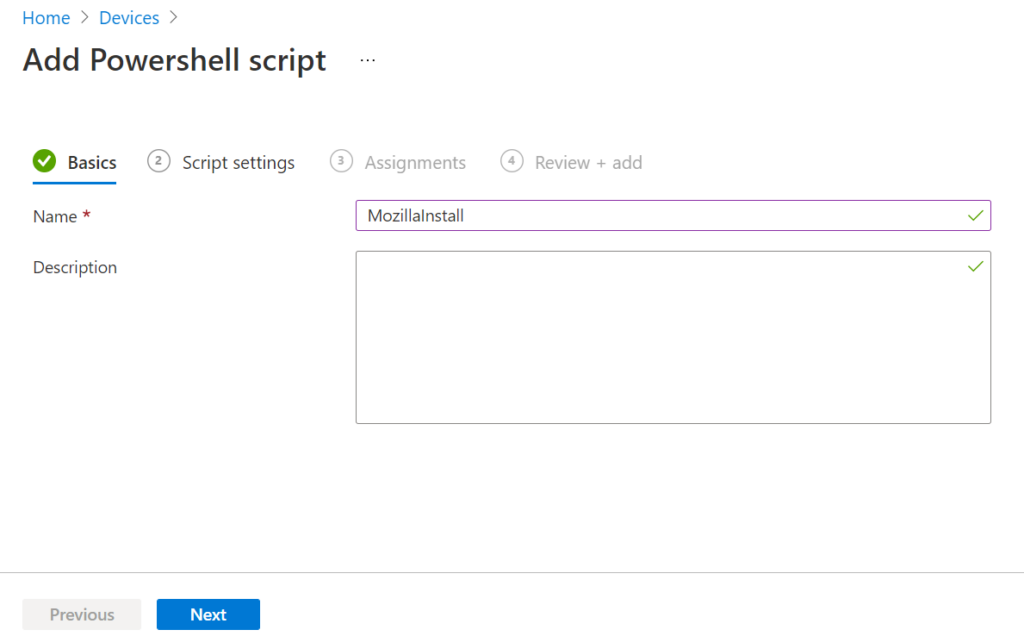Click the green validation check in Name field

pyautogui.click(x=976, y=215)
